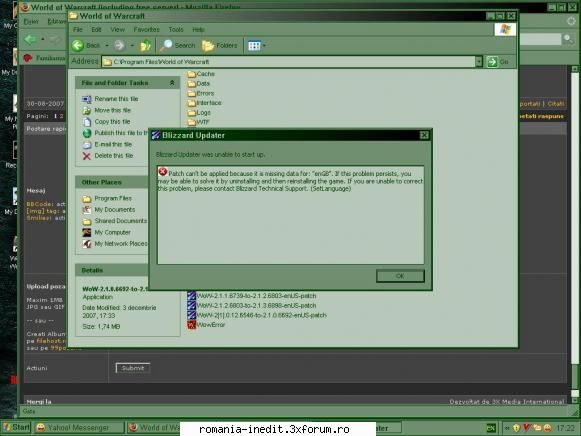
Task: Open the Favorites menu
Action: coord(146,30)
